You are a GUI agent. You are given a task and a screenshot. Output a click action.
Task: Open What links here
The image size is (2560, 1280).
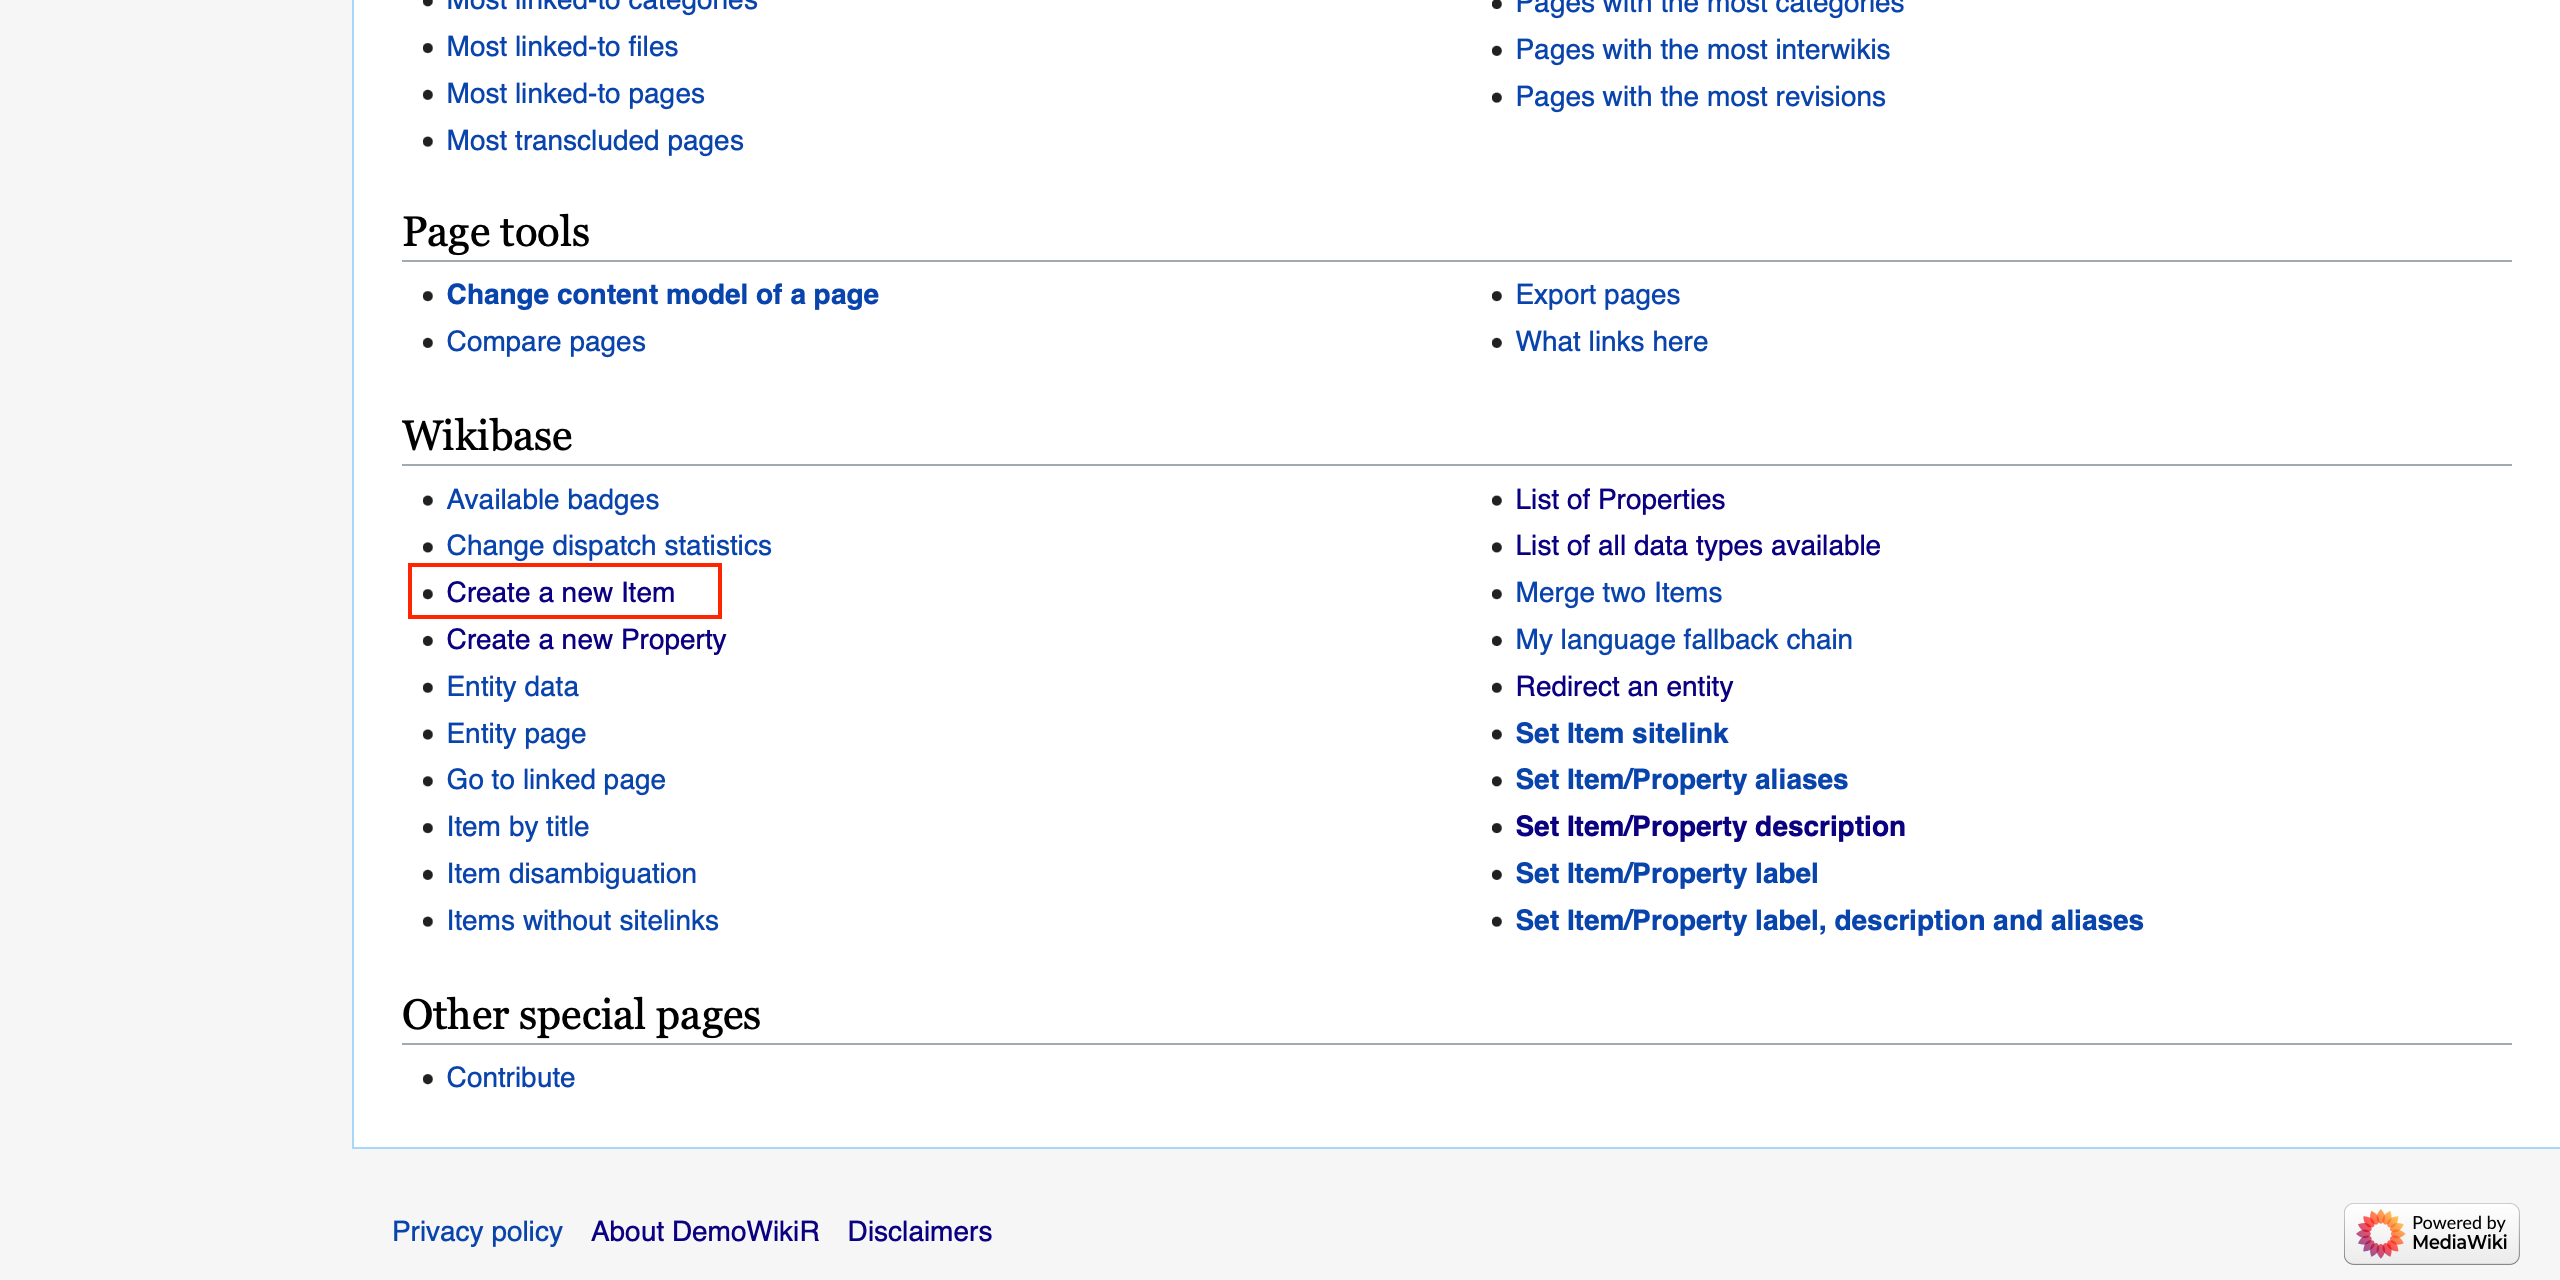(x=1611, y=341)
